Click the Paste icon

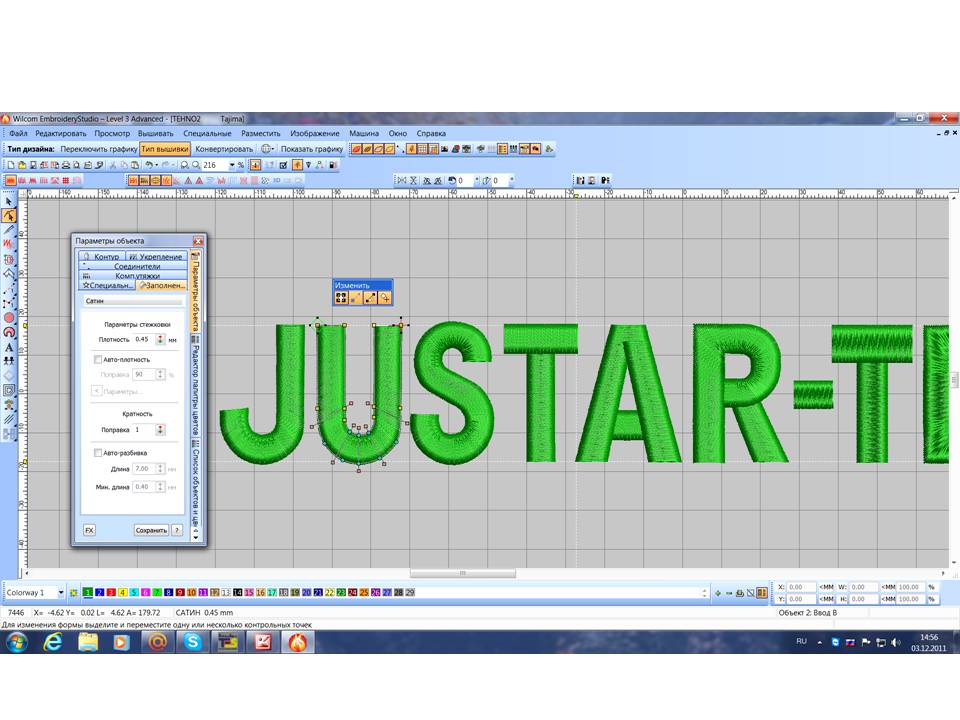pyautogui.click(x=135, y=165)
